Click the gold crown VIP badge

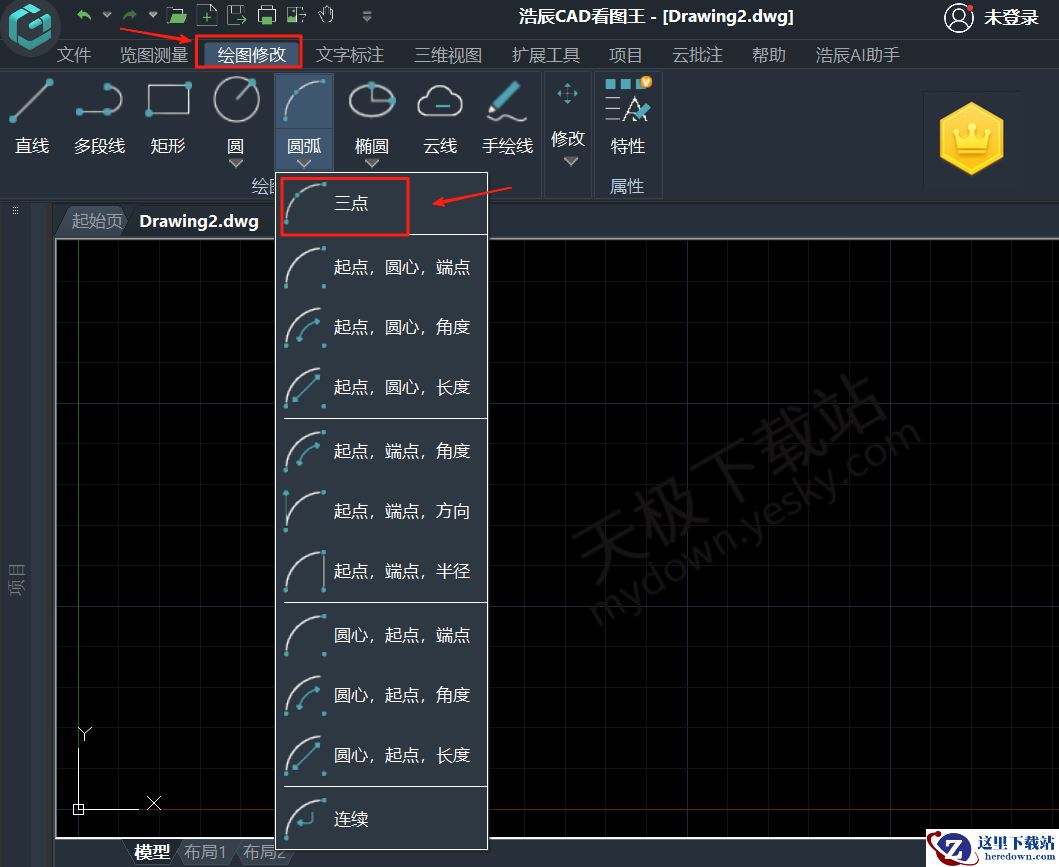[x=971, y=138]
